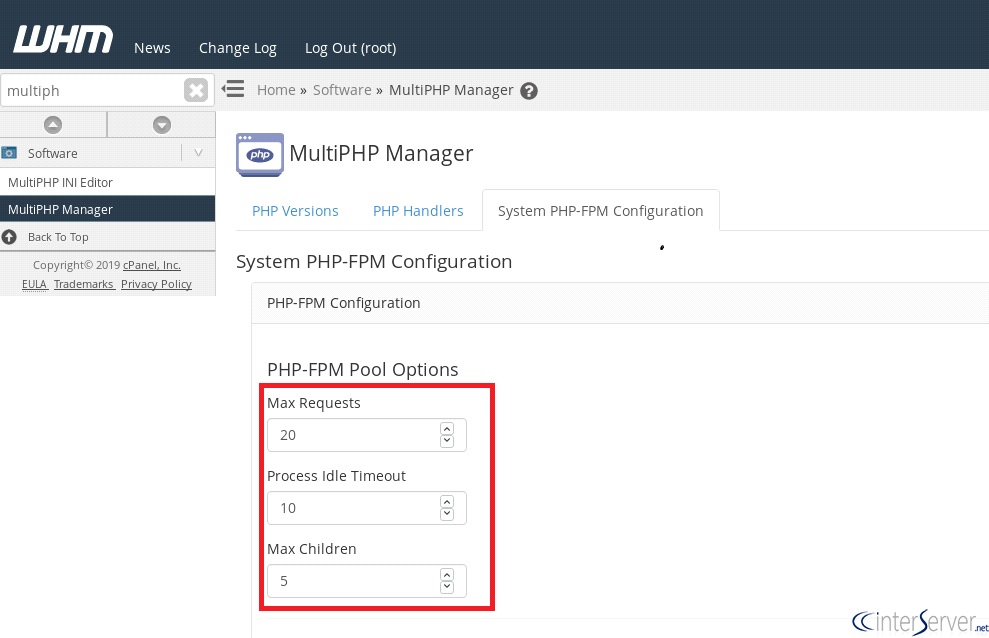The image size is (989, 638).
Task: Click the PHP-FPM Pool Options heading
Action: (363, 369)
